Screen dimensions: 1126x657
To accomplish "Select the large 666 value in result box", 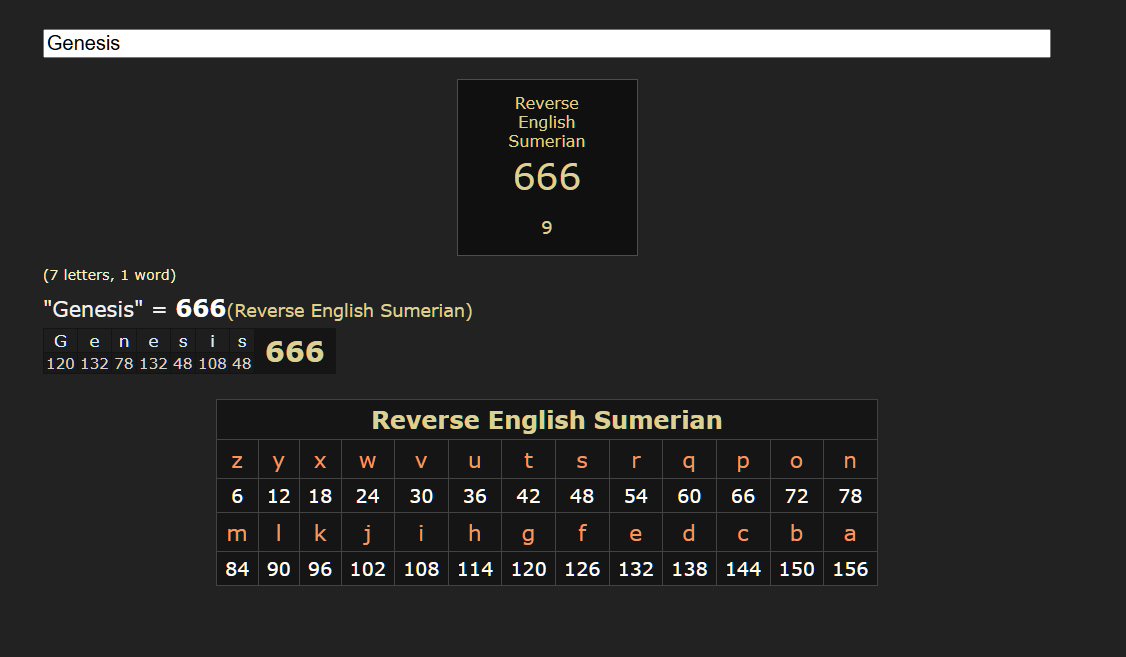I will coord(546,177).
